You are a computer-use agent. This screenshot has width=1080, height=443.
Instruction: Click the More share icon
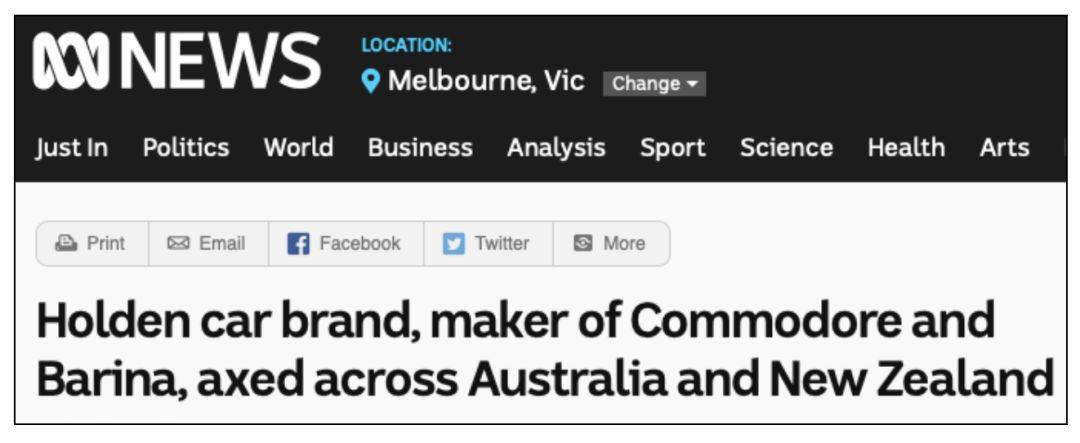pos(583,243)
